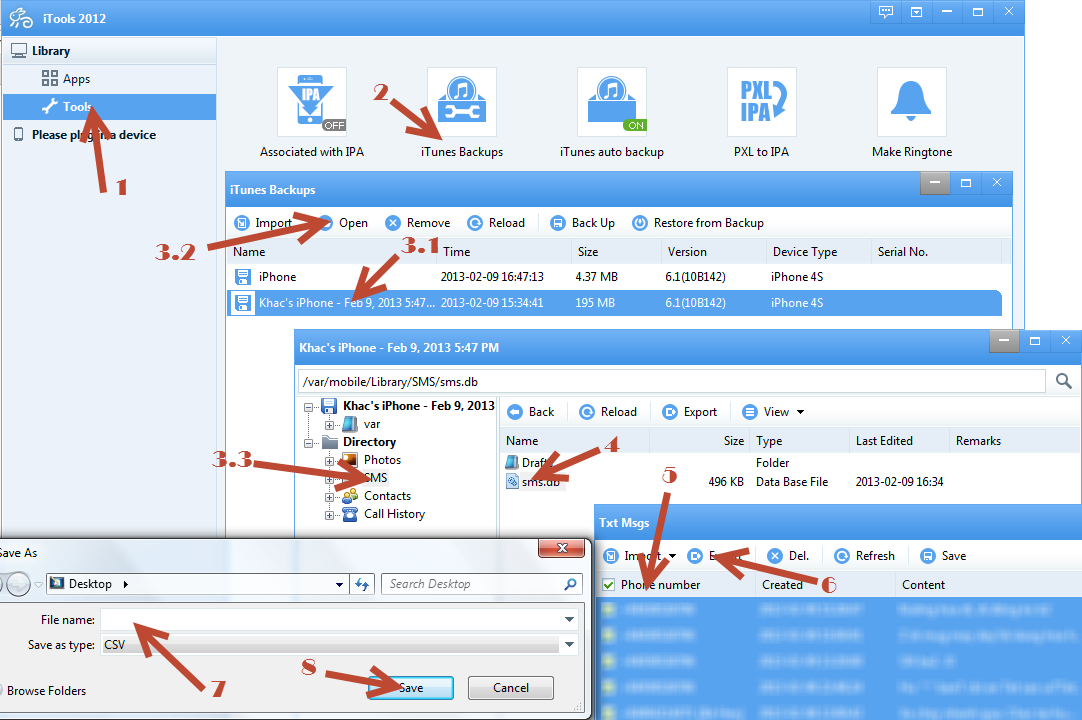This screenshot has height=720, width=1082.
Task: Click Reload in iTunes Backups toolbar
Action: pyautogui.click(x=496, y=223)
